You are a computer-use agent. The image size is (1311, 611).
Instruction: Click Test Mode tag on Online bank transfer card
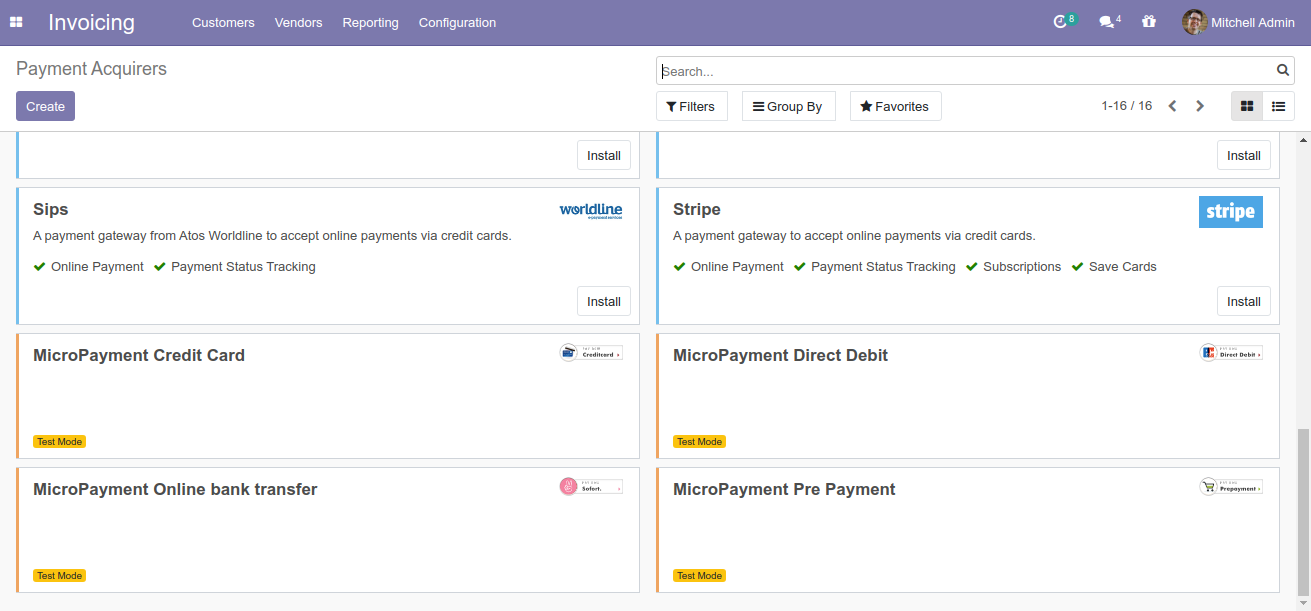click(59, 575)
